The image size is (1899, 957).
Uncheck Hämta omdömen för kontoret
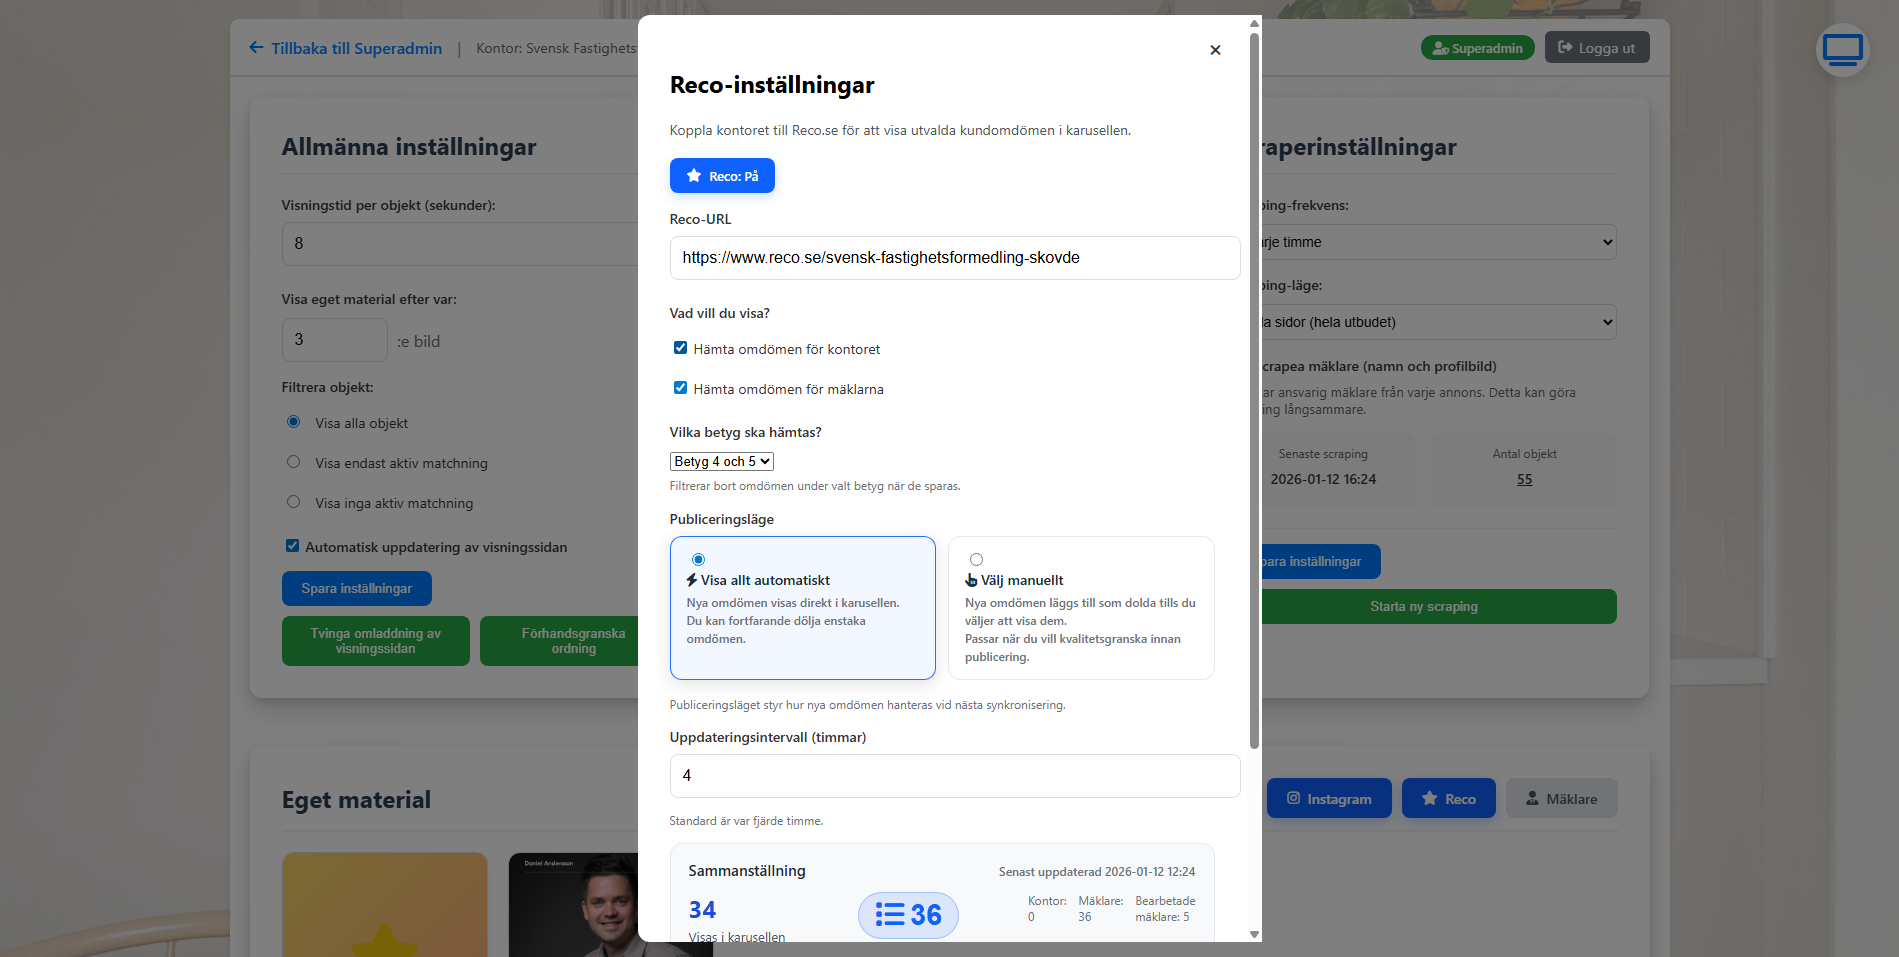(x=680, y=348)
